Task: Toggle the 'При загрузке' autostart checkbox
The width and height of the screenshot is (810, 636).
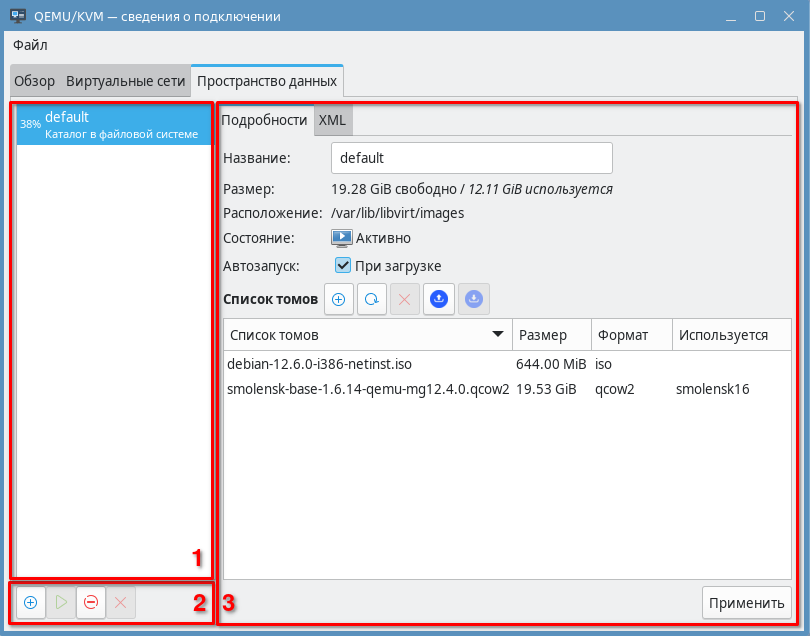Action: click(x=343, y=266)
